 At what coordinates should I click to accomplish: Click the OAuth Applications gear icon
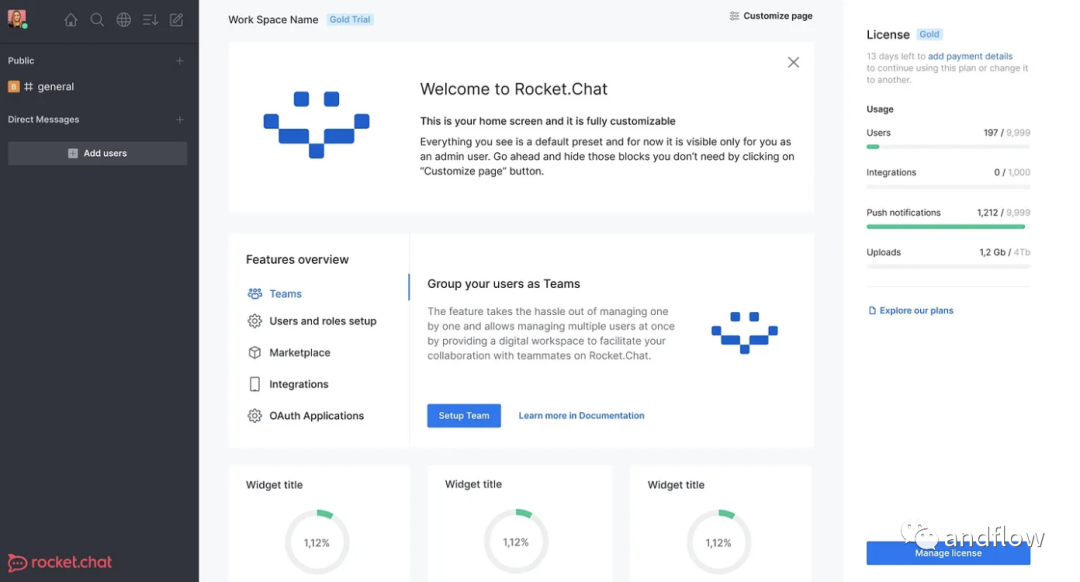[x=255, y=416]
